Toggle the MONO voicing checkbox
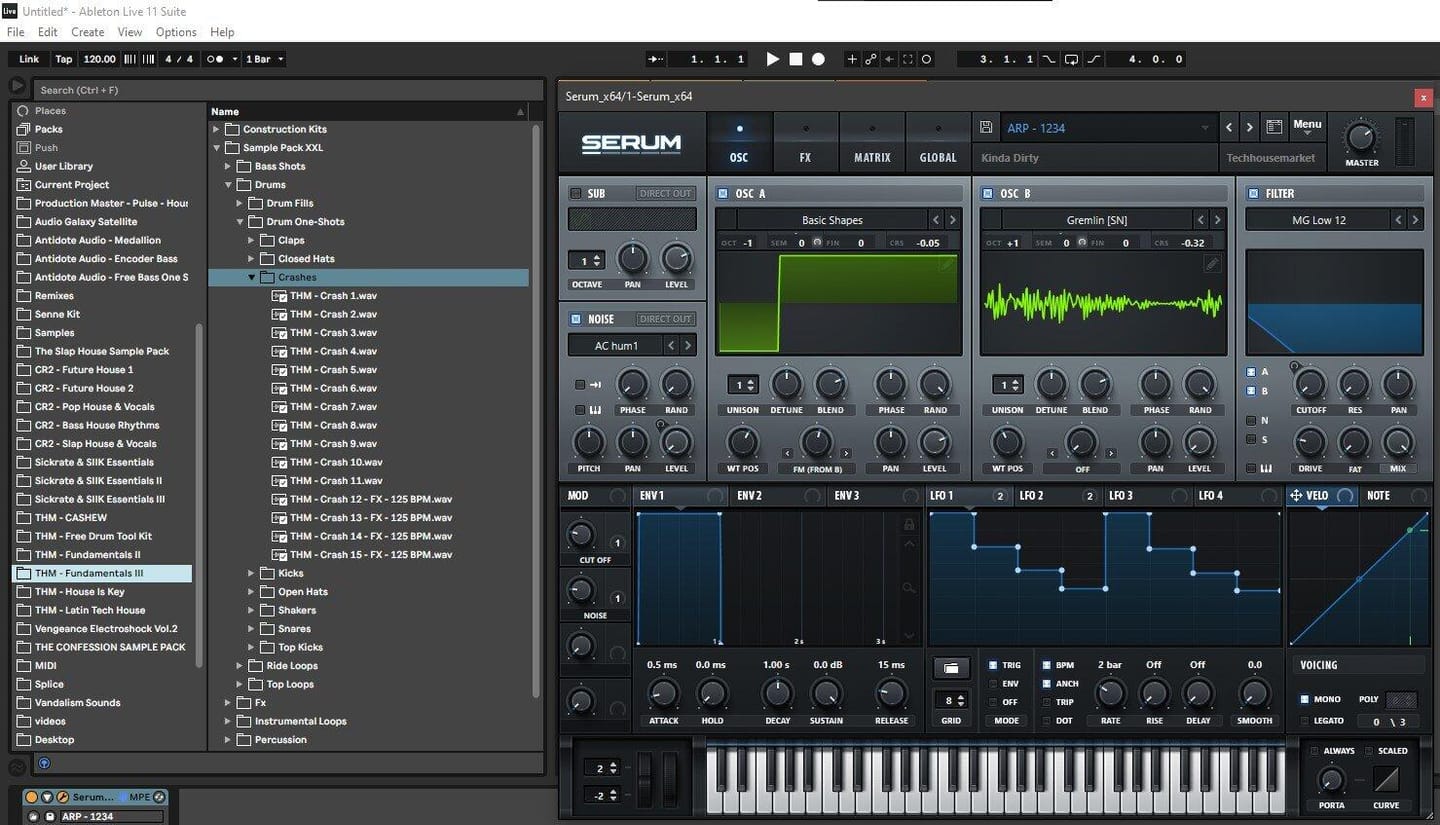 [1305, 700]
